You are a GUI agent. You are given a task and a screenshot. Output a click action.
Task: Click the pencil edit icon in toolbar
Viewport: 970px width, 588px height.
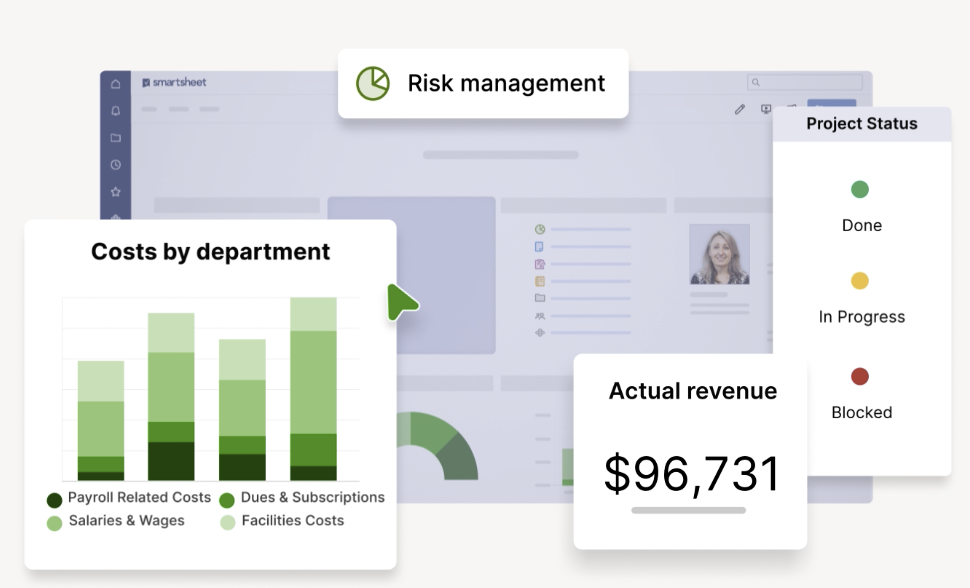(740, 109)
